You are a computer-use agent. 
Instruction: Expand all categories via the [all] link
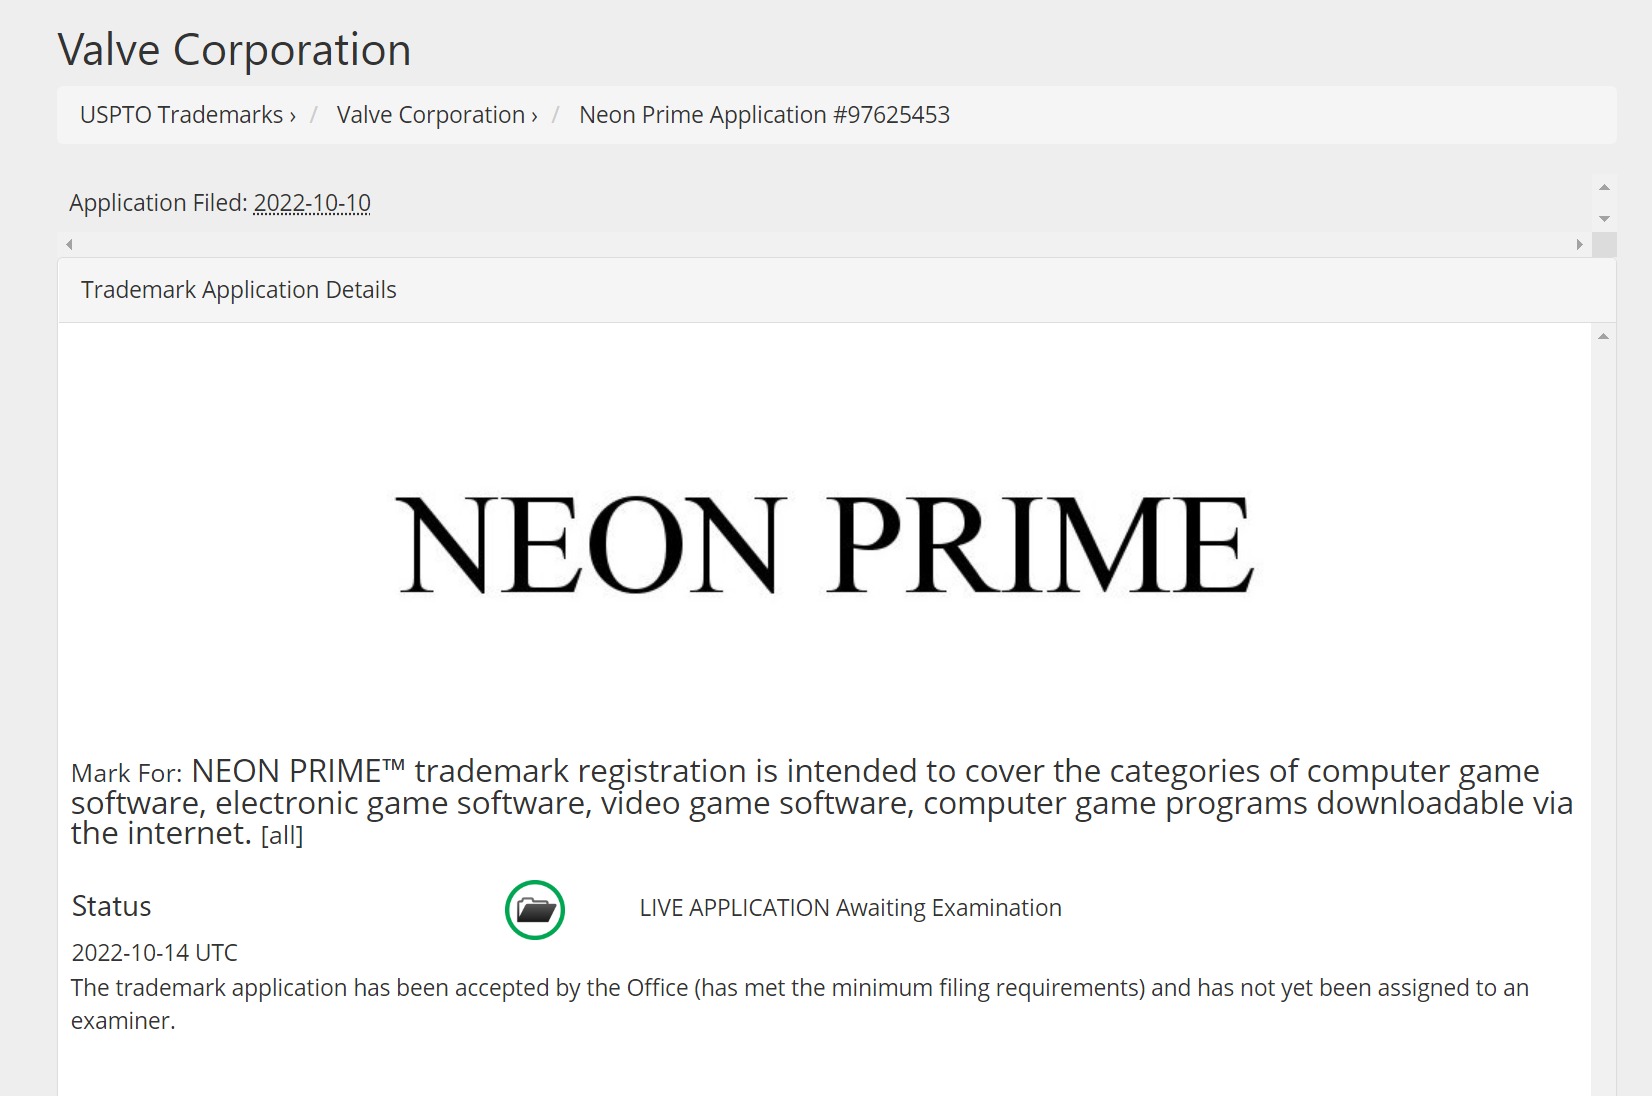tap(283, 836)
